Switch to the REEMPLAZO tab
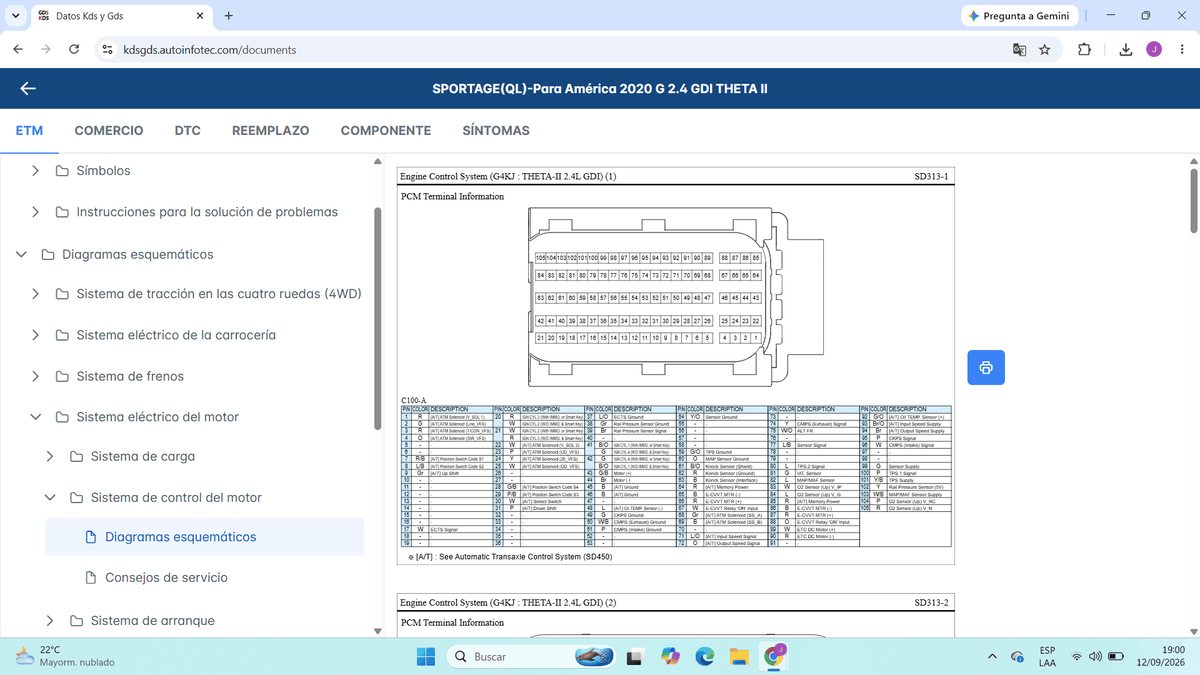Viewport: 1200px width, 675px height. point(270,130)
